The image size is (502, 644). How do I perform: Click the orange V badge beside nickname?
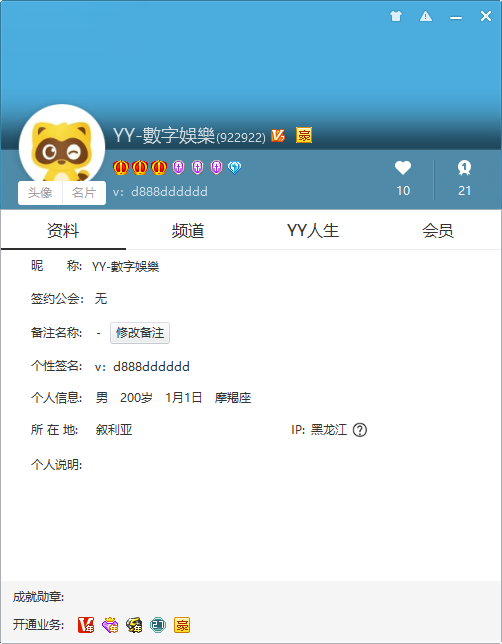coord(278,136)
